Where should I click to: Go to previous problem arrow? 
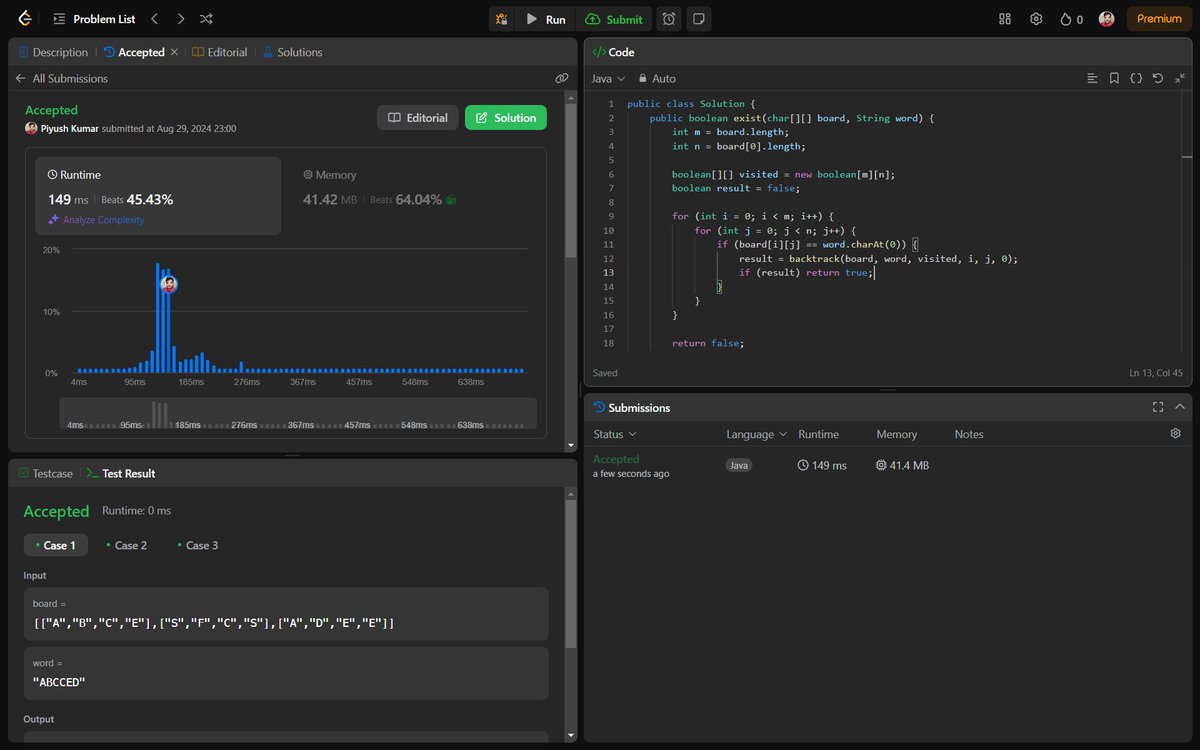[153, 19]
